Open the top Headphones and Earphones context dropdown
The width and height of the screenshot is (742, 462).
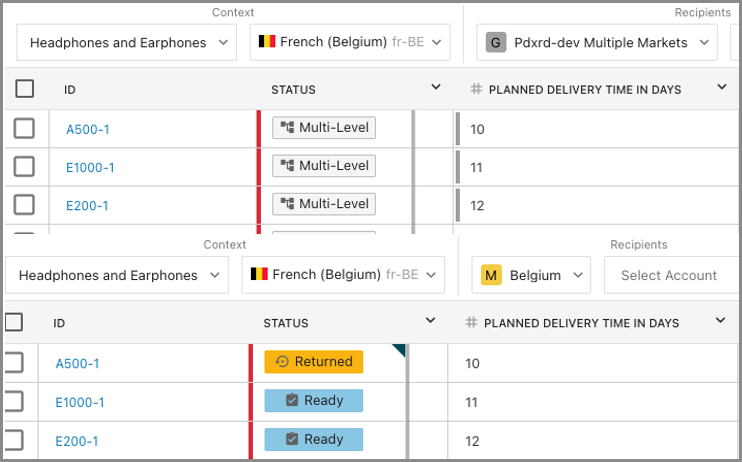(x=126, y=42)
